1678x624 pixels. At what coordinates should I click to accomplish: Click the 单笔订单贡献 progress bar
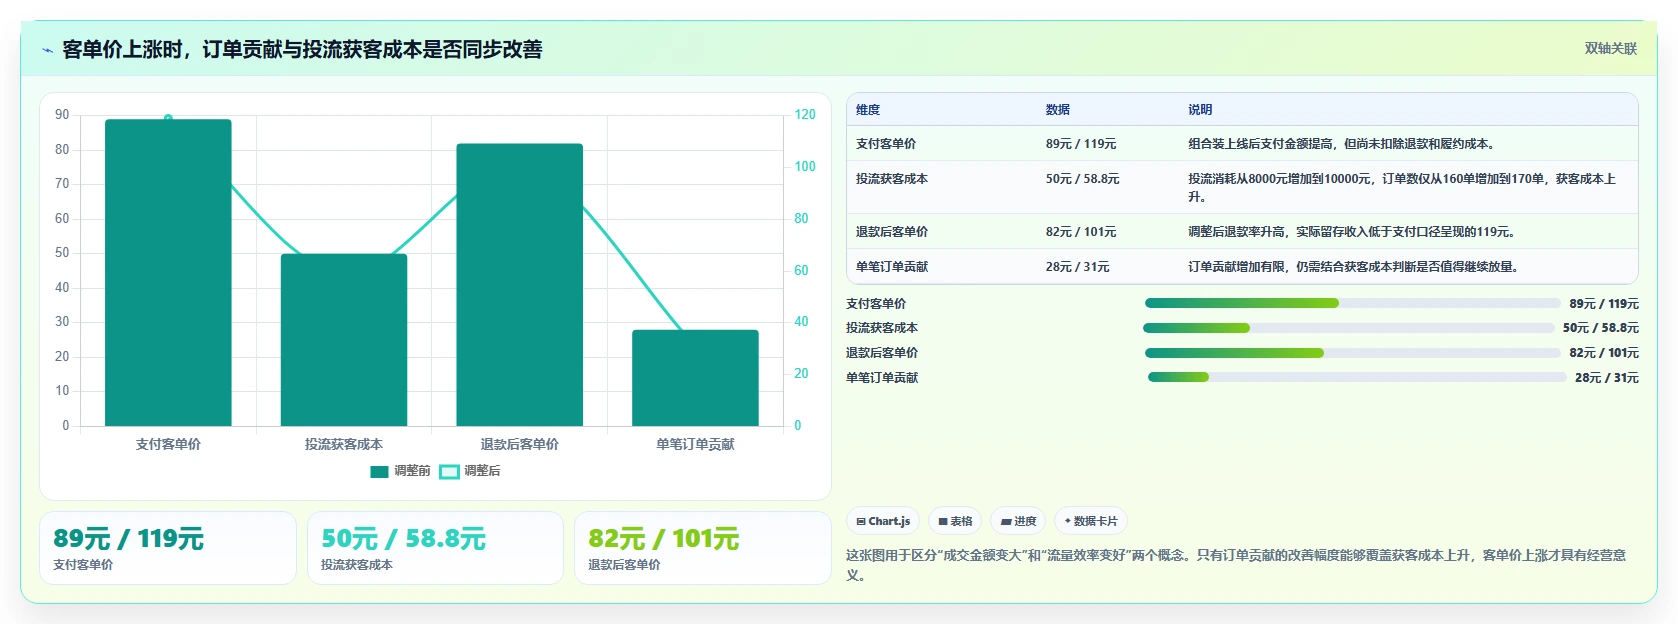[1357, 377]
